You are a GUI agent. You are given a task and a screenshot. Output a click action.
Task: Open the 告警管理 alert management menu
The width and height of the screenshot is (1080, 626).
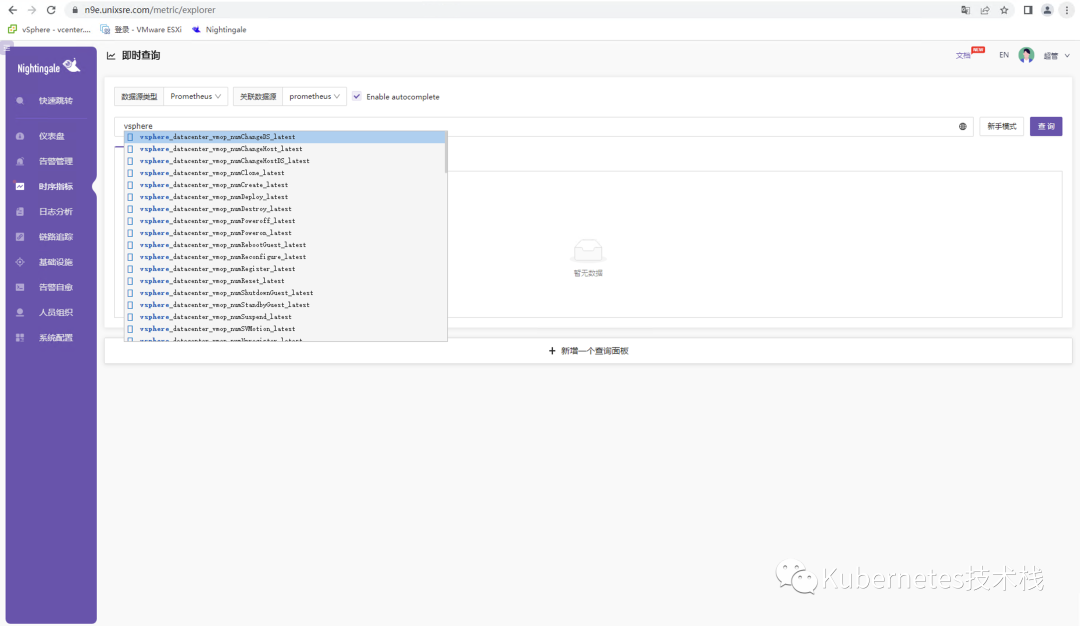(x=50, y=161)
